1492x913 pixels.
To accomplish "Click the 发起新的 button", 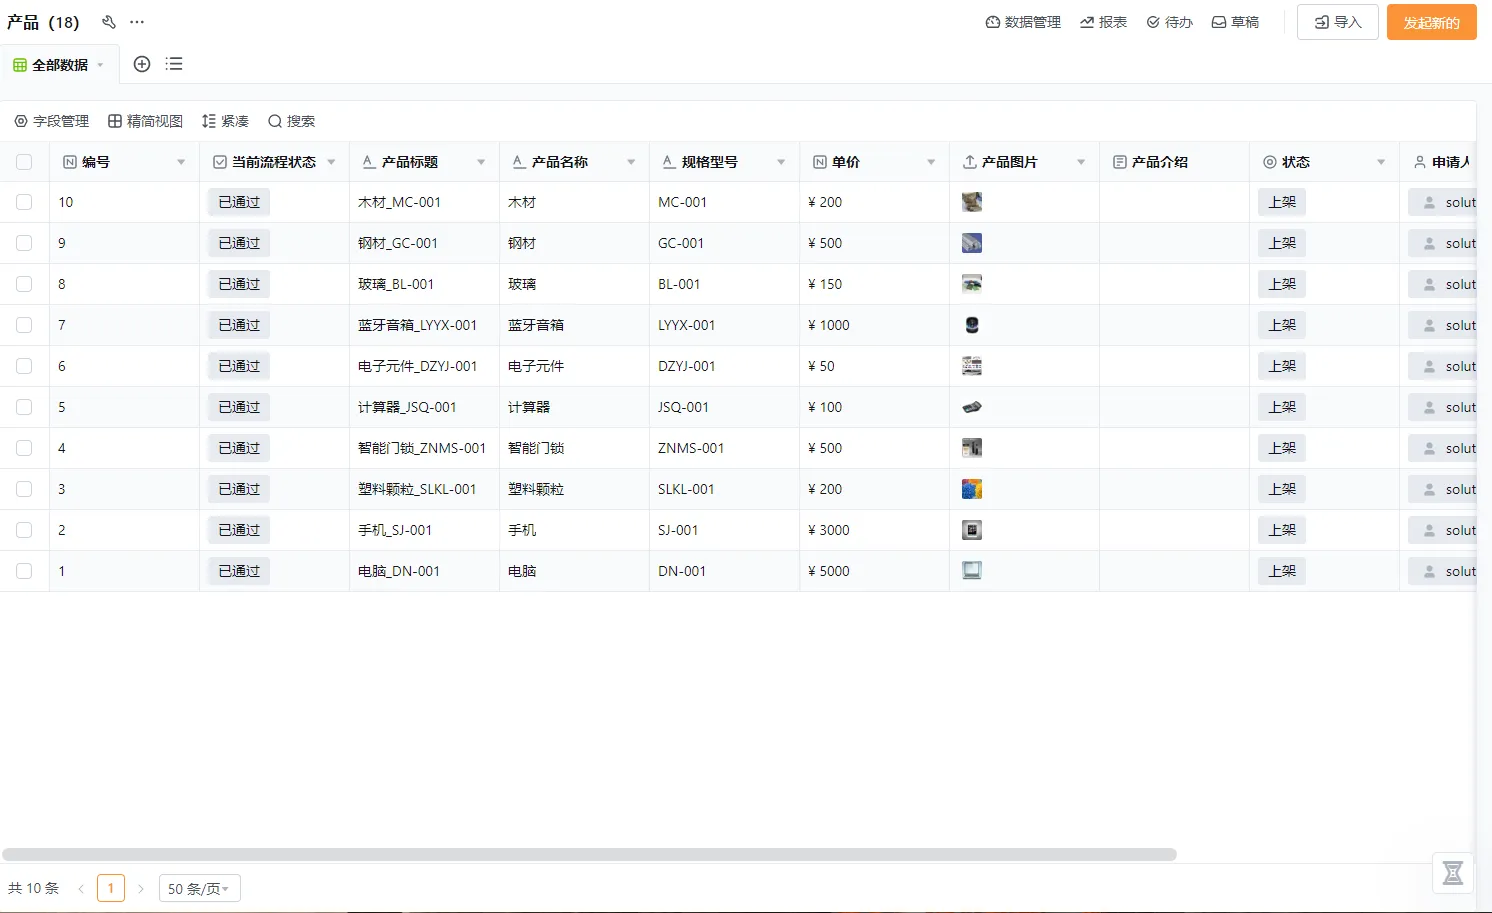I will point(1431,21).
